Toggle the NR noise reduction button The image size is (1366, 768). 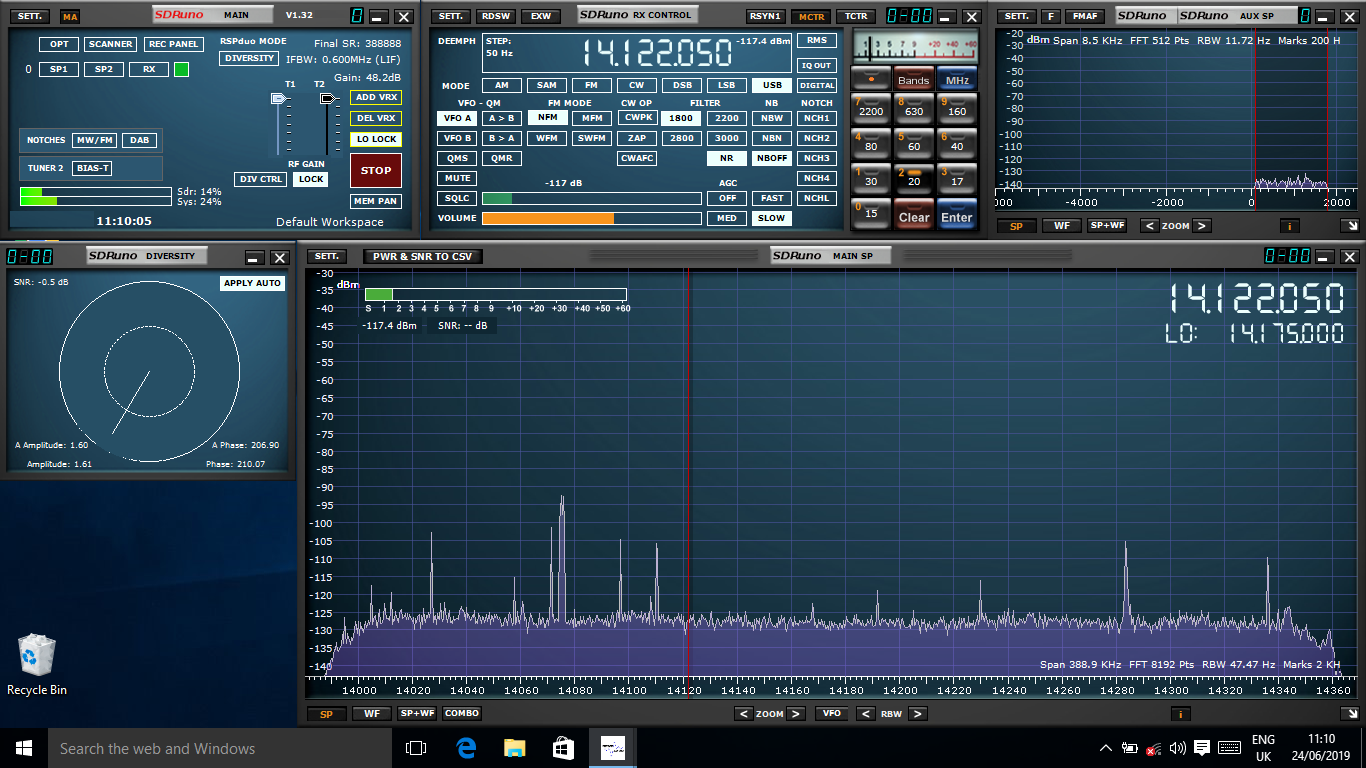pyautogui.click(x=727, y=158)
